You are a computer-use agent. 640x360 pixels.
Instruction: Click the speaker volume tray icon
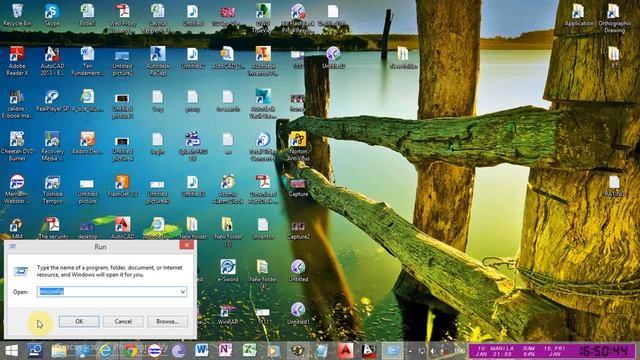(x=433, y=351)
